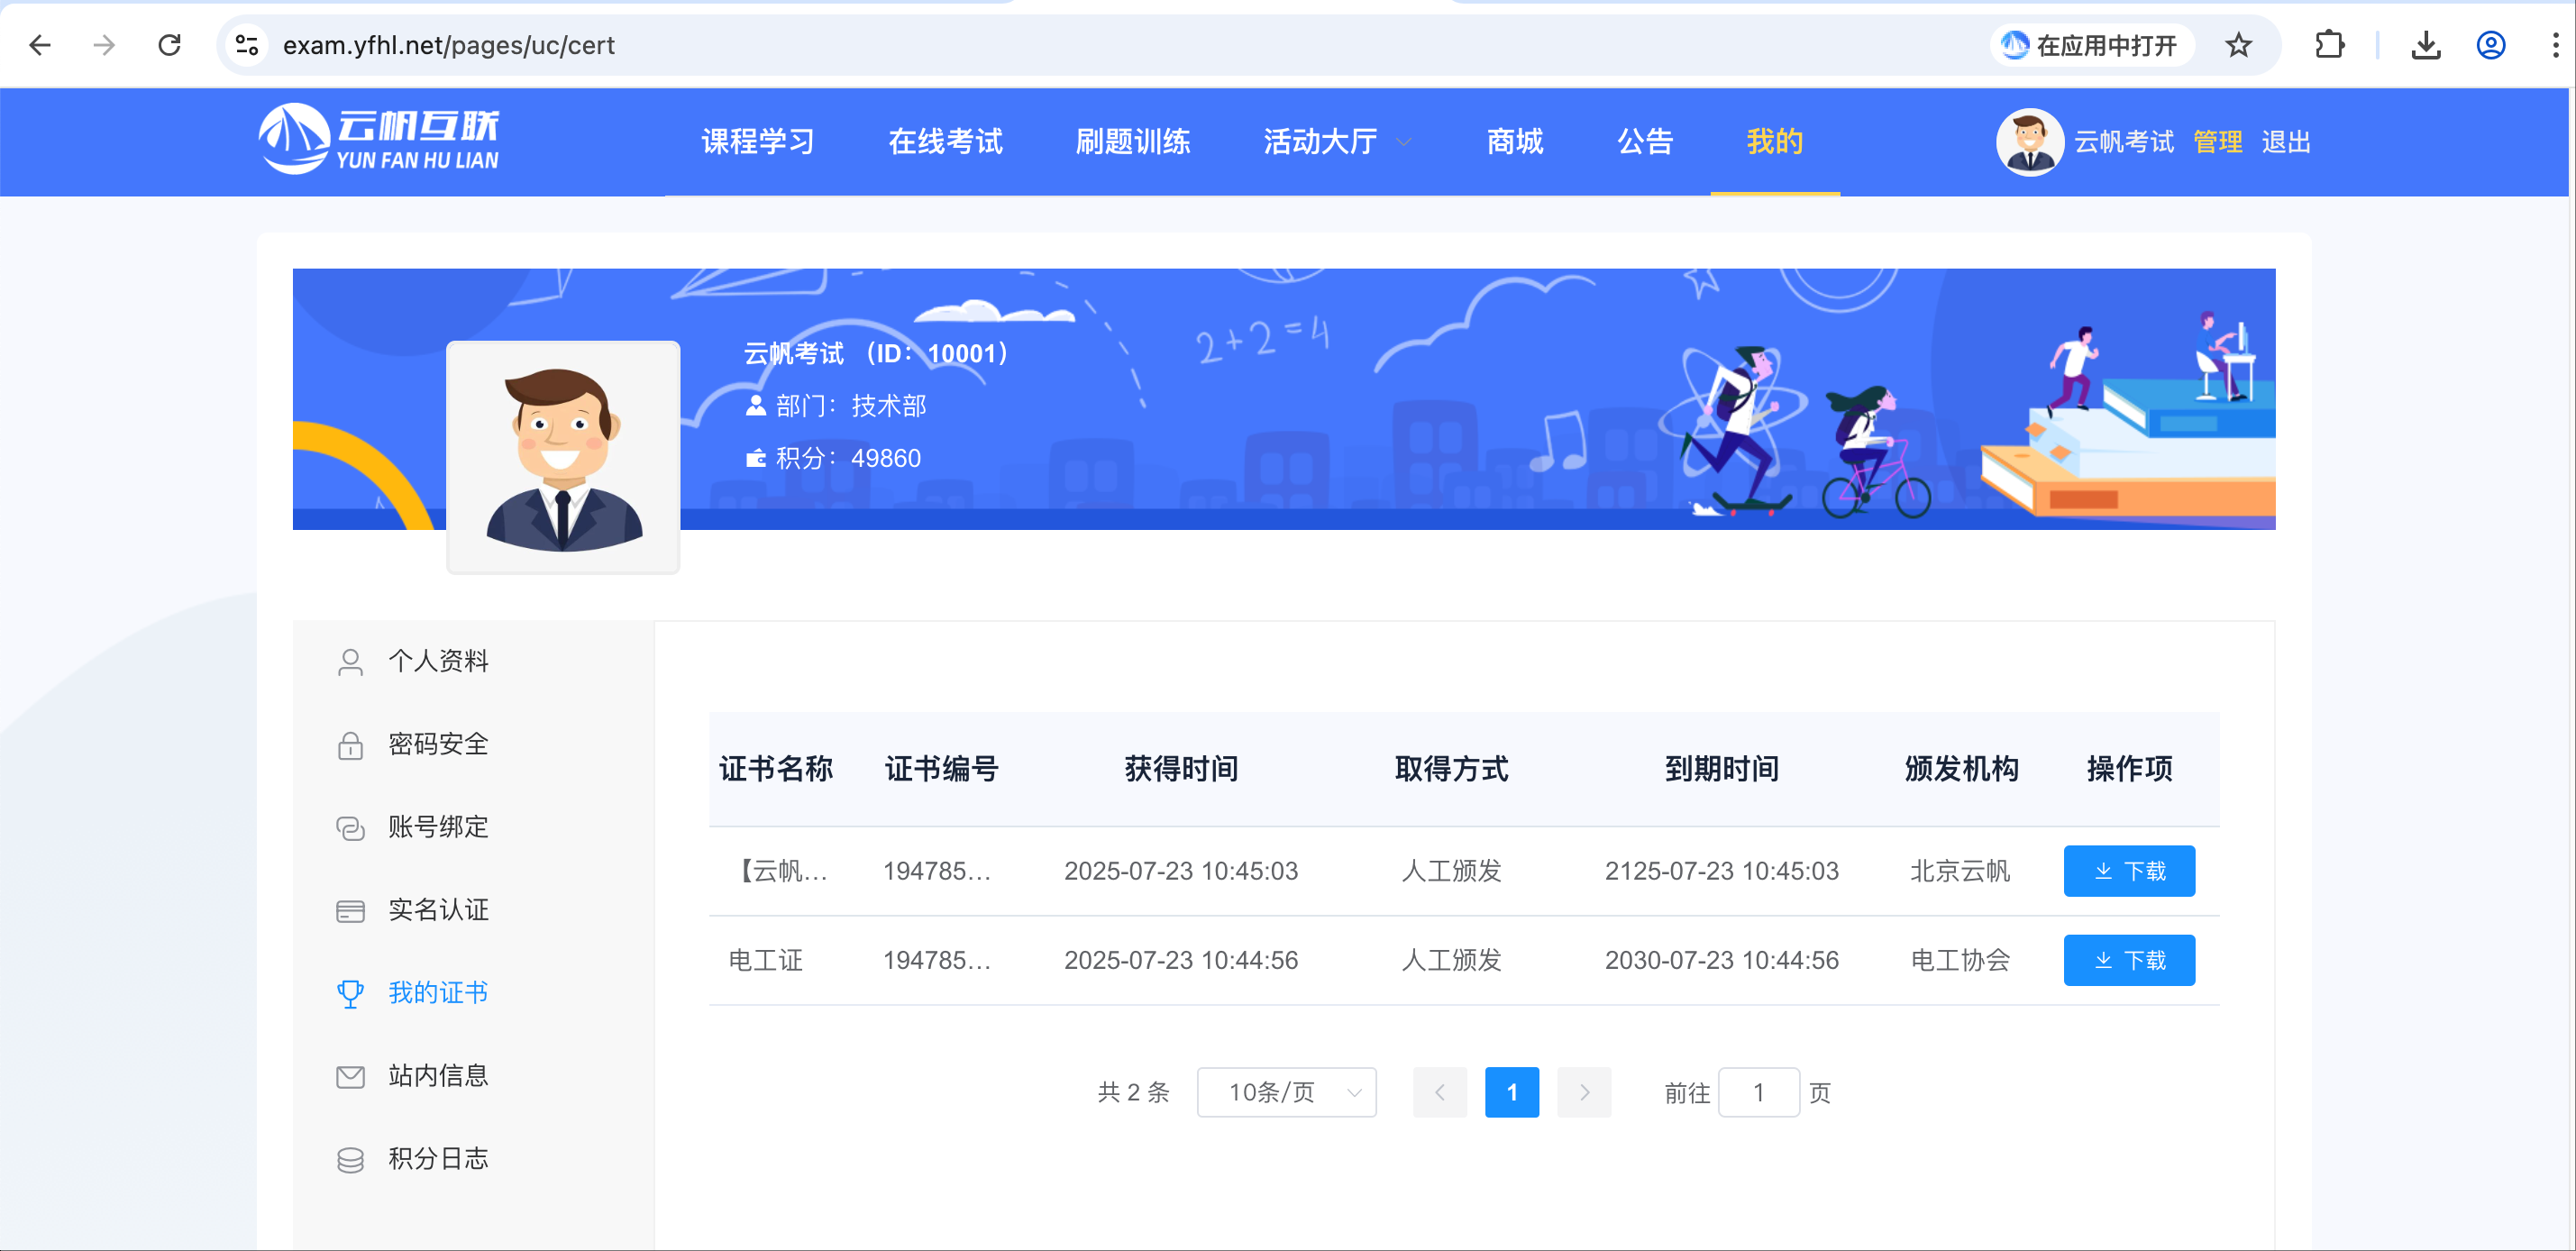The height and width of the screenshot is (1251, 2576).
Task: Click the previous page arrow
Action: click(x=1440, y=1093)
